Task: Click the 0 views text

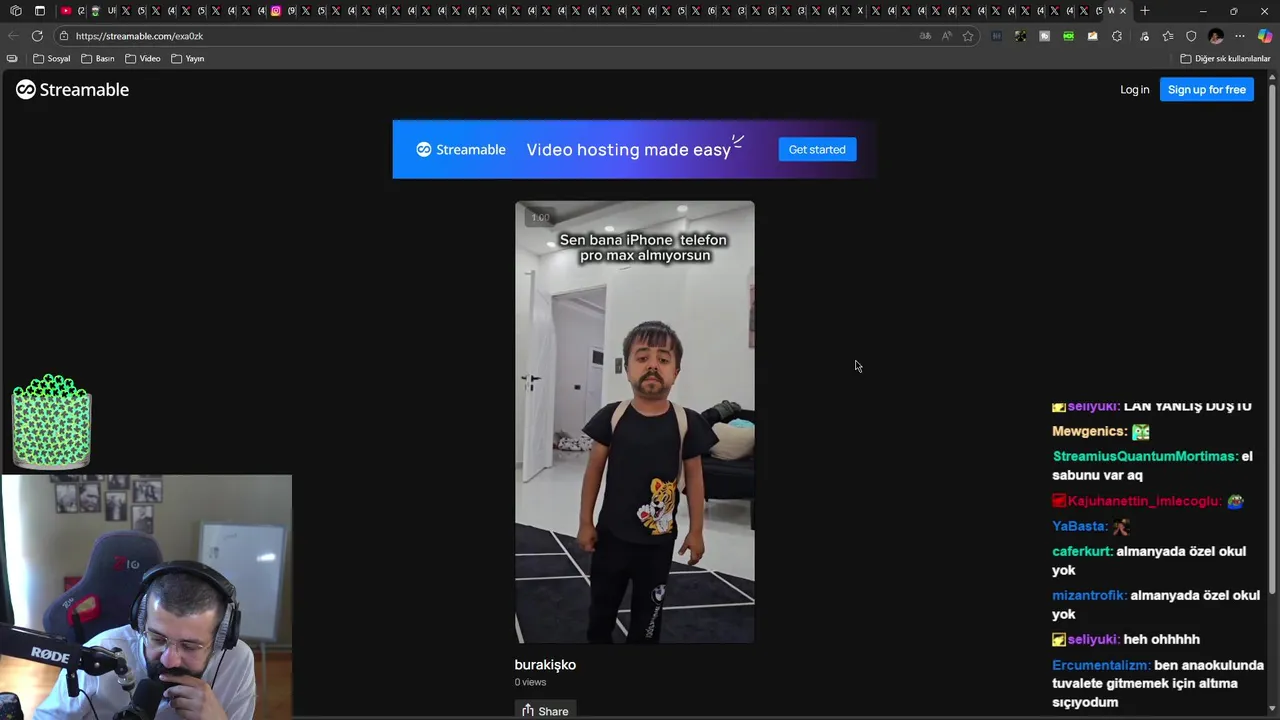Action: pyautogui.click(x=530, y=683)
